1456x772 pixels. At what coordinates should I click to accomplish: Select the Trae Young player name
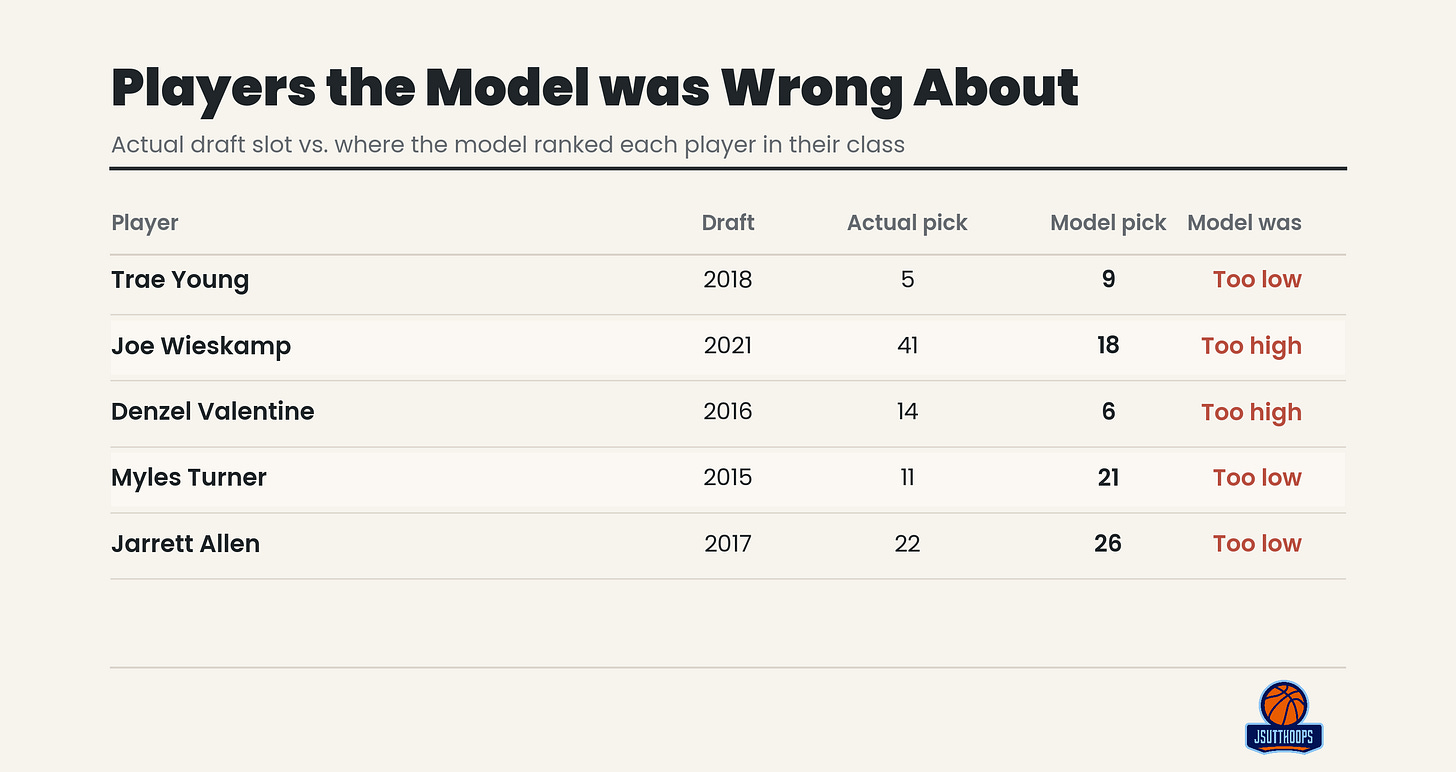click(x=180, y=280)
